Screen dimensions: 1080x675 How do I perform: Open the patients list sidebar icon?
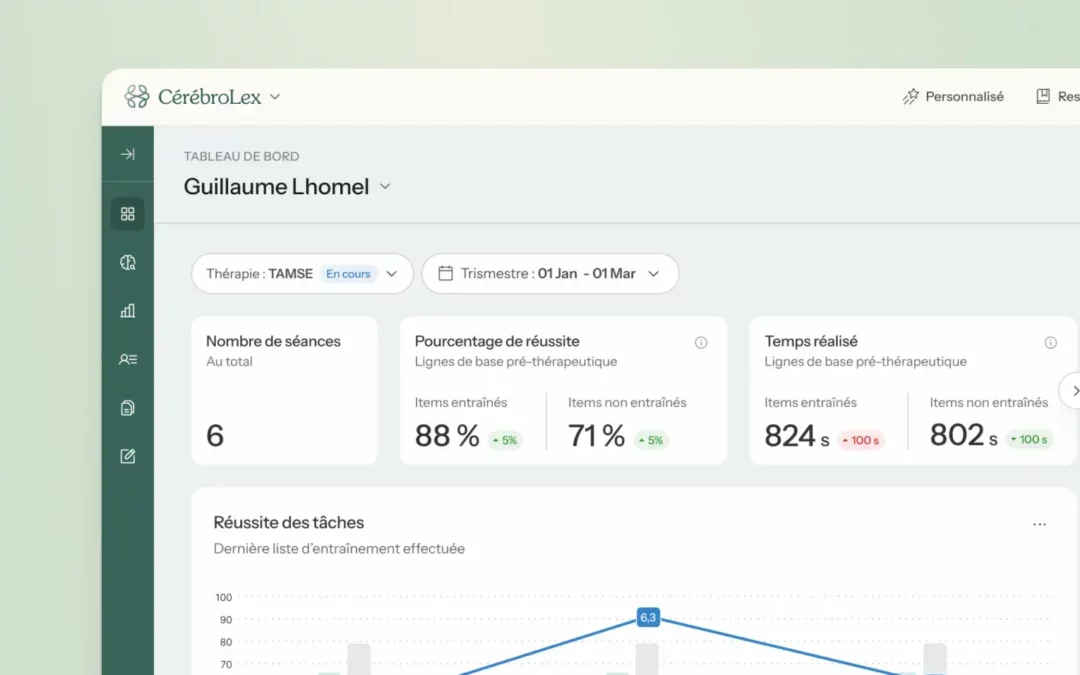(x=127, y=360)
